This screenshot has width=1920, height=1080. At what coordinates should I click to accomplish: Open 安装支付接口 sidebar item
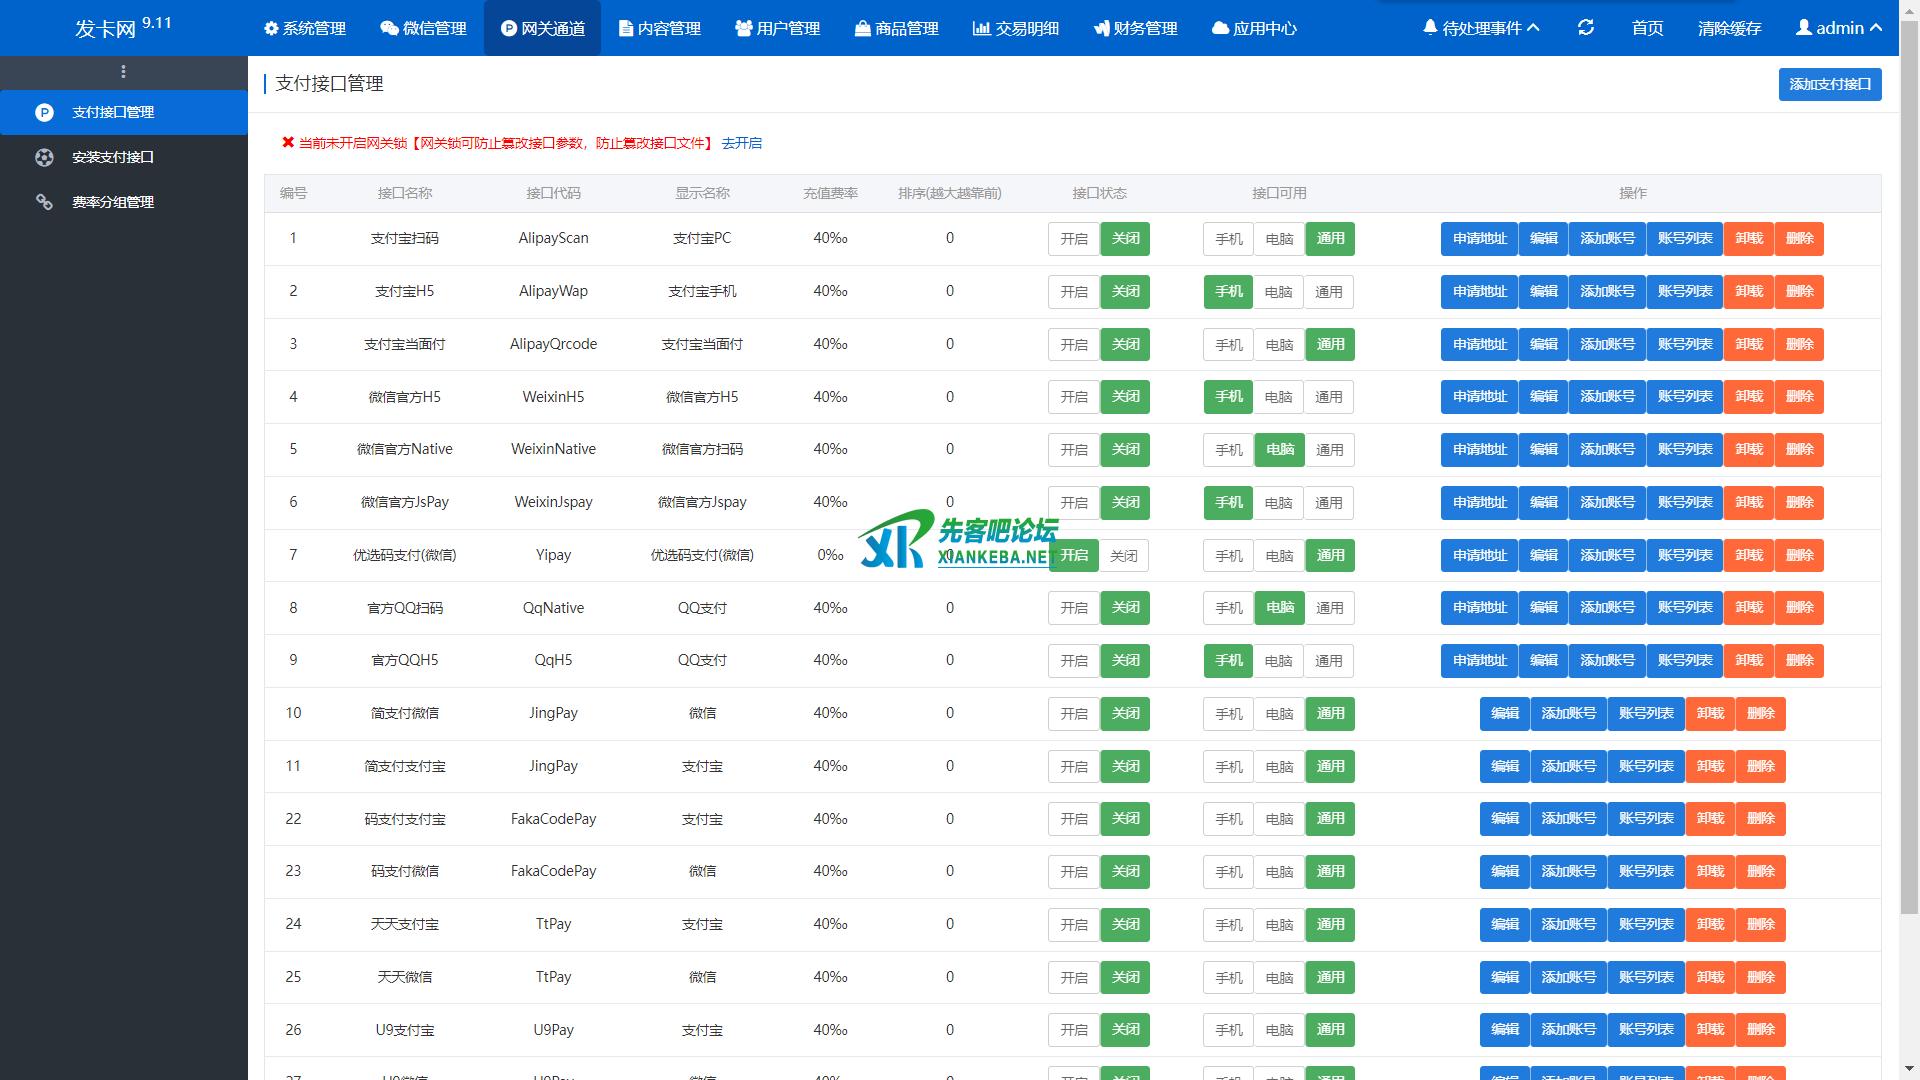pos(113,157)
